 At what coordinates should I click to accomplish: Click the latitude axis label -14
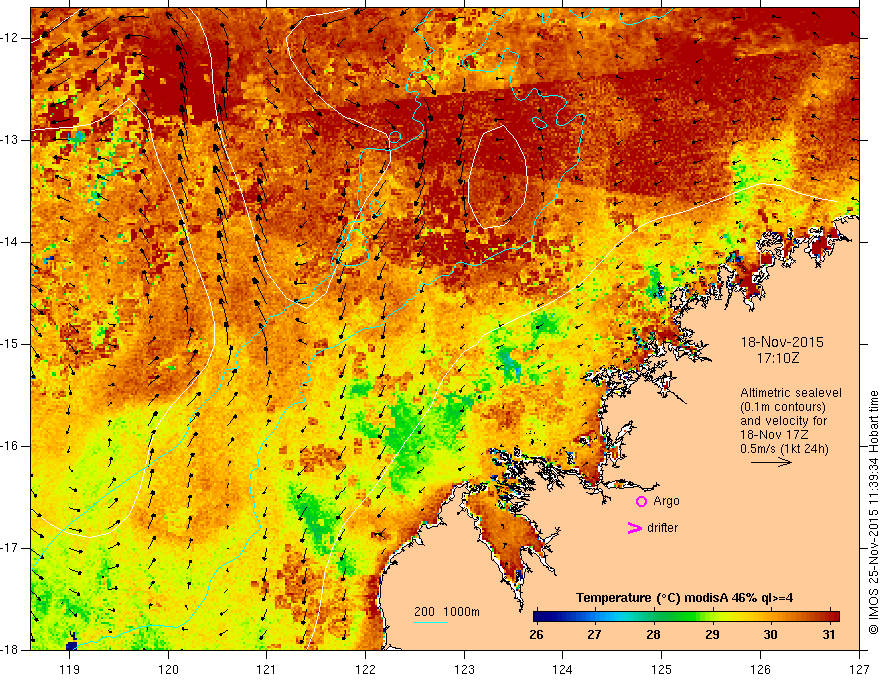point(10,242)
